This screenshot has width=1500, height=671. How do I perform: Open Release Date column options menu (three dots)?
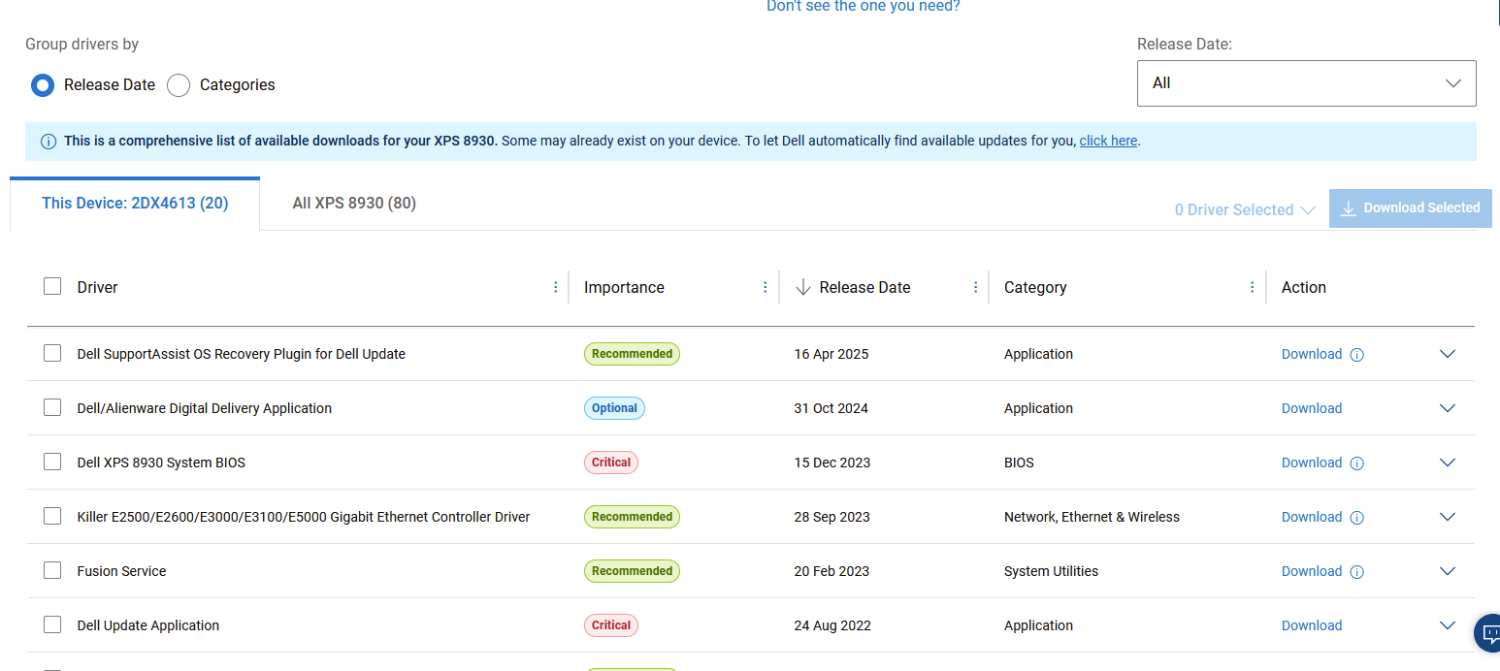click(976, 287)
